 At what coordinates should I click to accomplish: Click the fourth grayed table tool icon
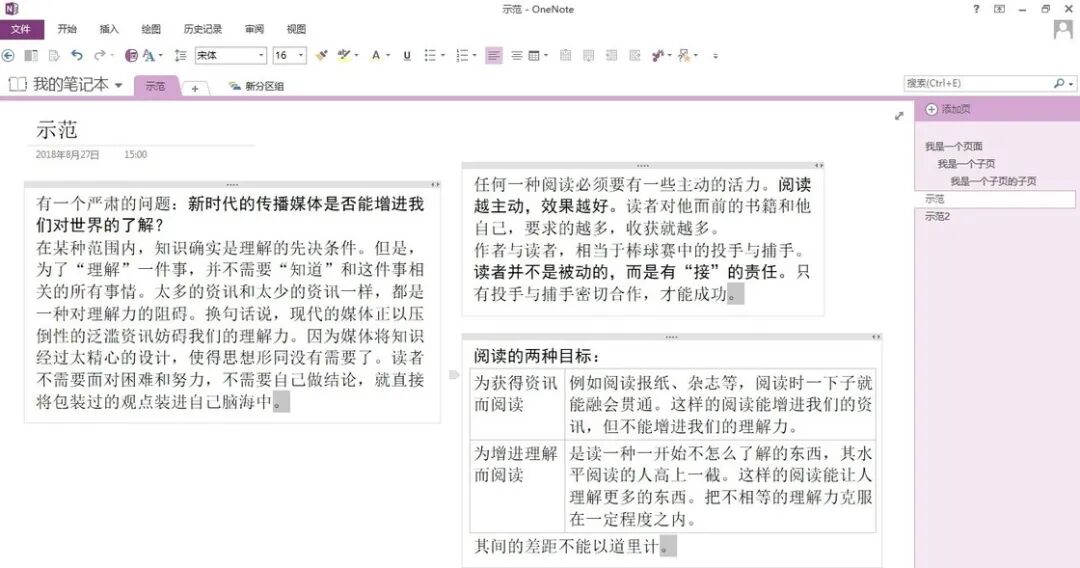(634, 55)
